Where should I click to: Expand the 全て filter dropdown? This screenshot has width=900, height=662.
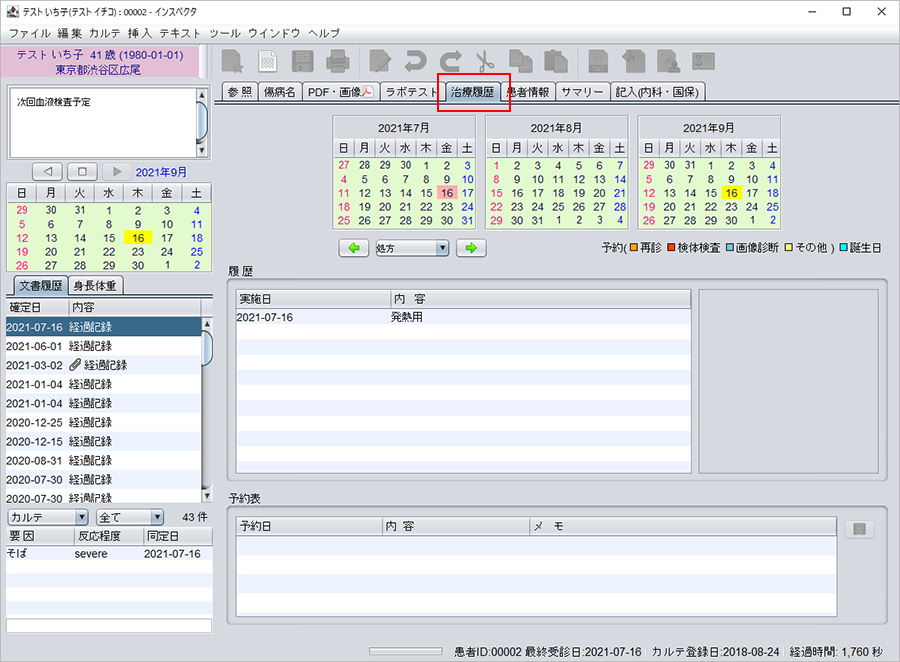(130, 517)
